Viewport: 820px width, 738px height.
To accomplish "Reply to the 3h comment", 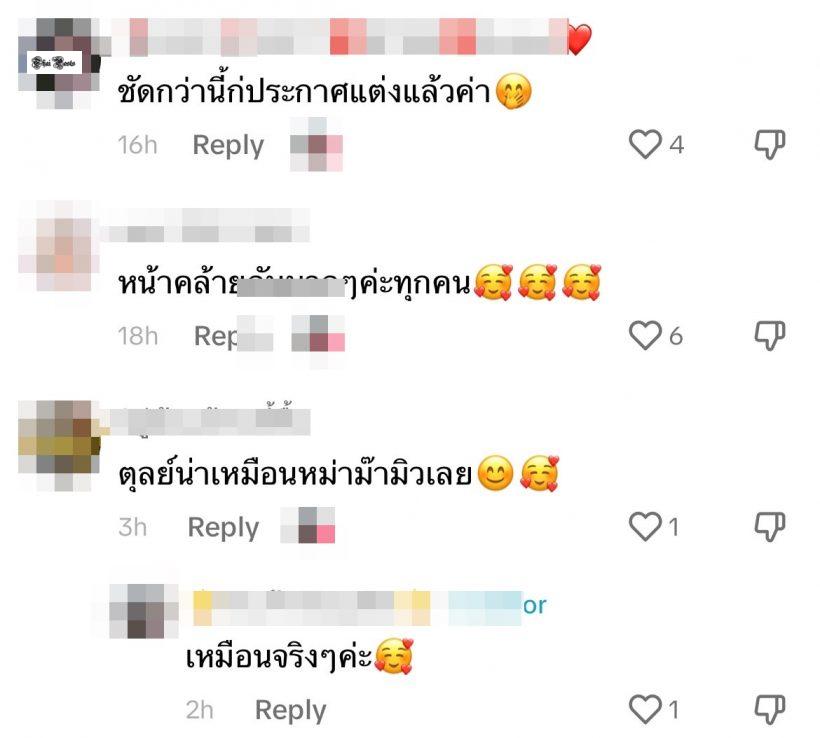I will [x=223, y=527].
